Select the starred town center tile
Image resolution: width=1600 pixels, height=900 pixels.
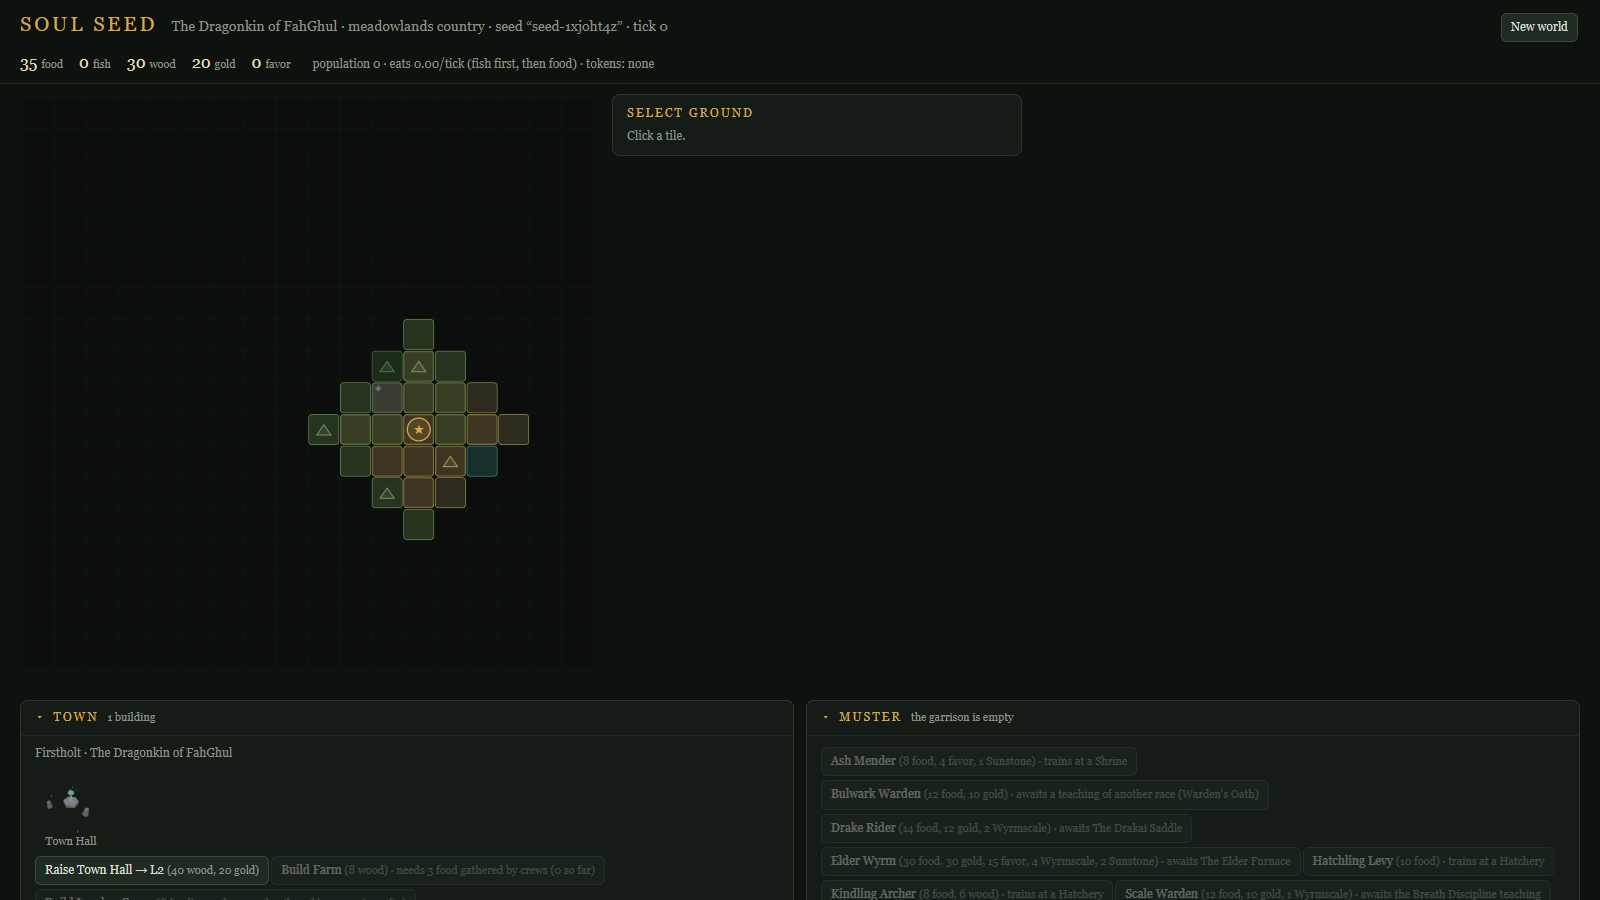[418, 430]
